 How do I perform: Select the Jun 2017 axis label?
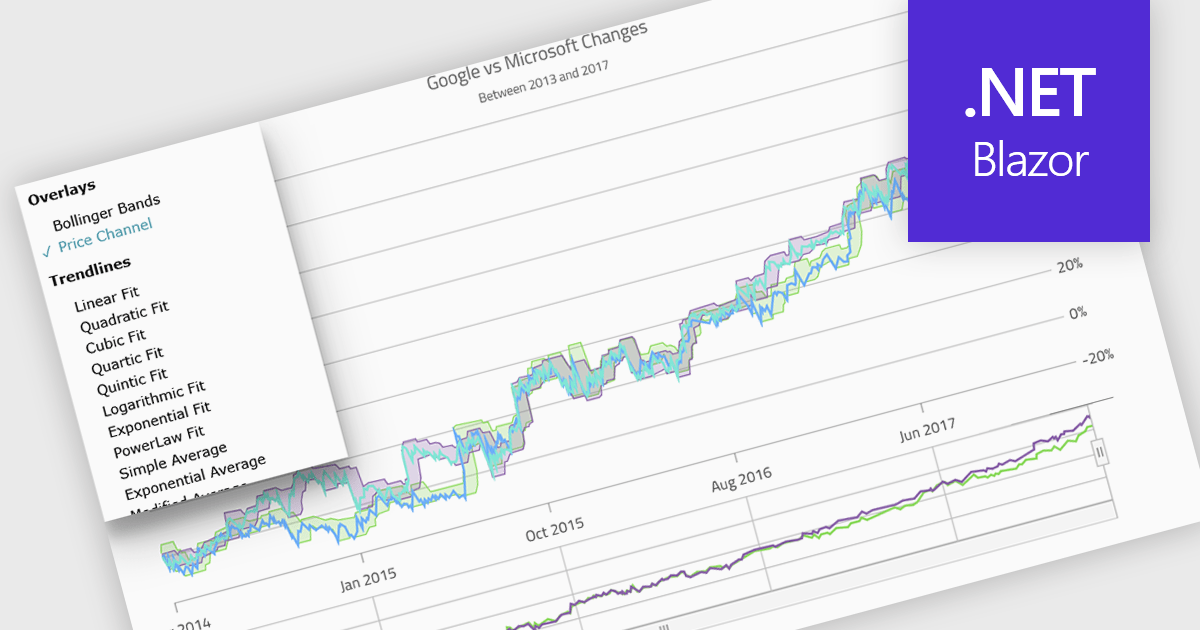(x=925, y=427)
